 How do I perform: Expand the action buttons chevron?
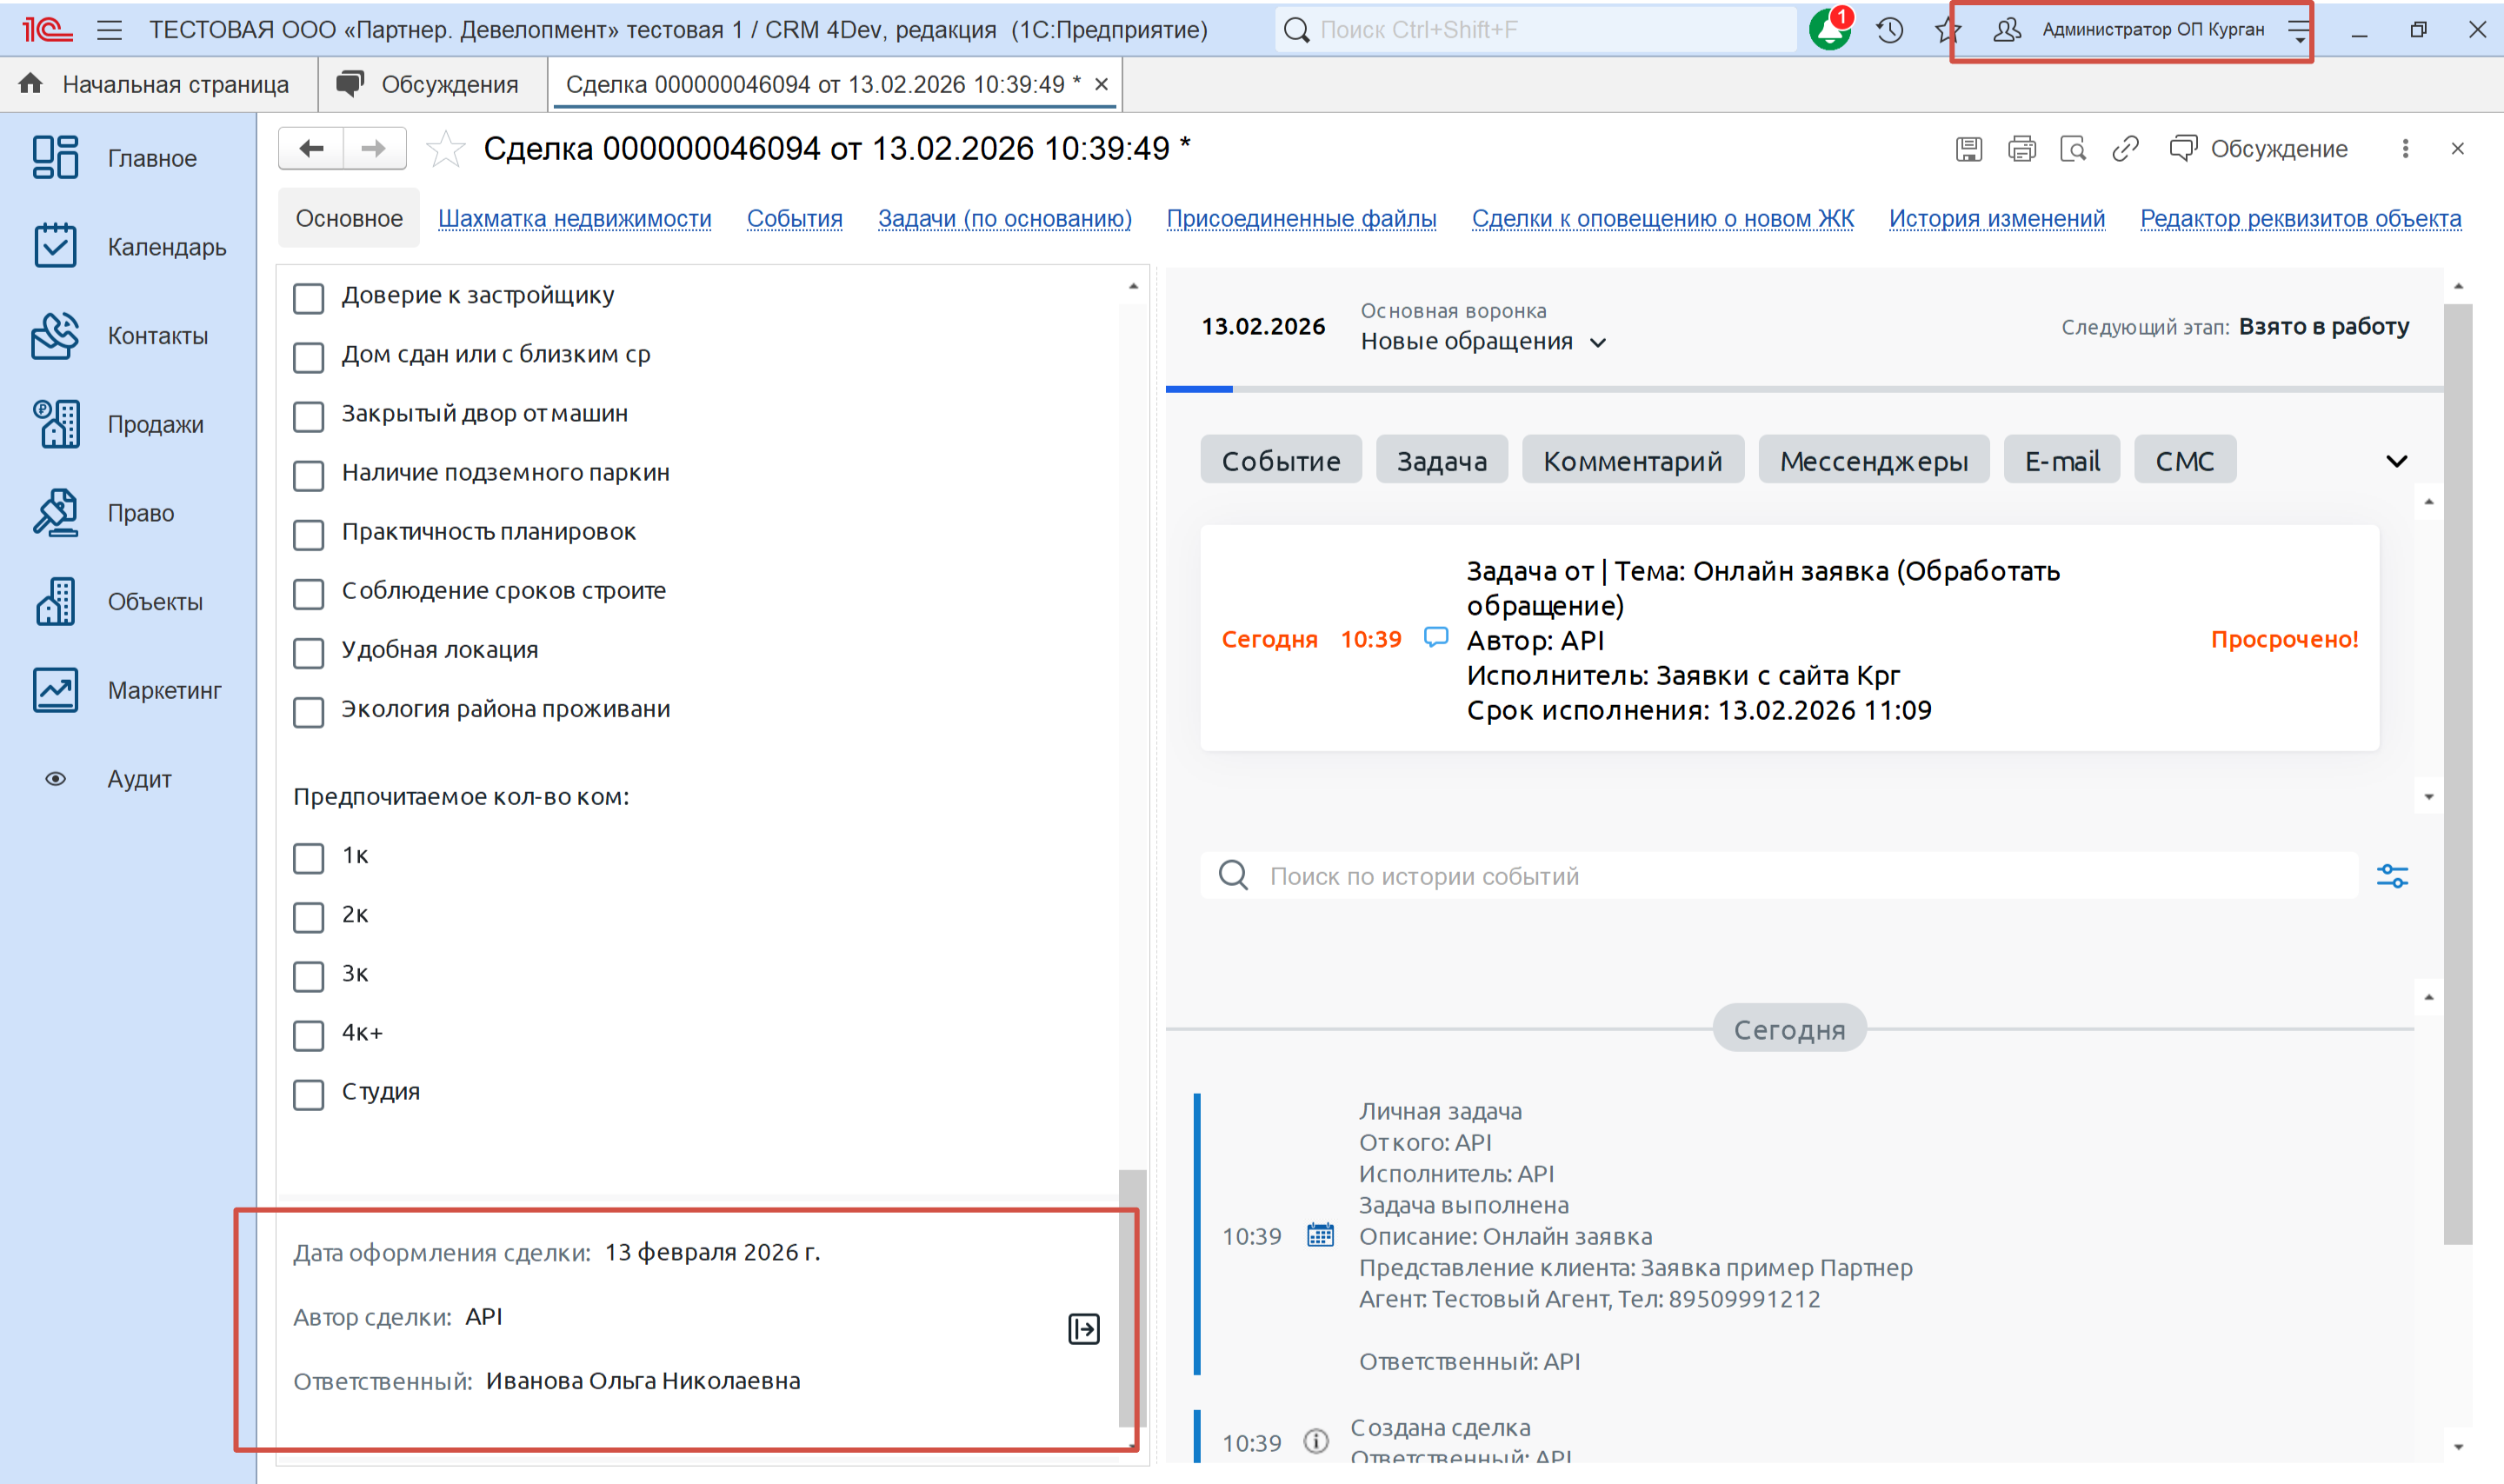pyautogui.click(x=2396, y=461)
